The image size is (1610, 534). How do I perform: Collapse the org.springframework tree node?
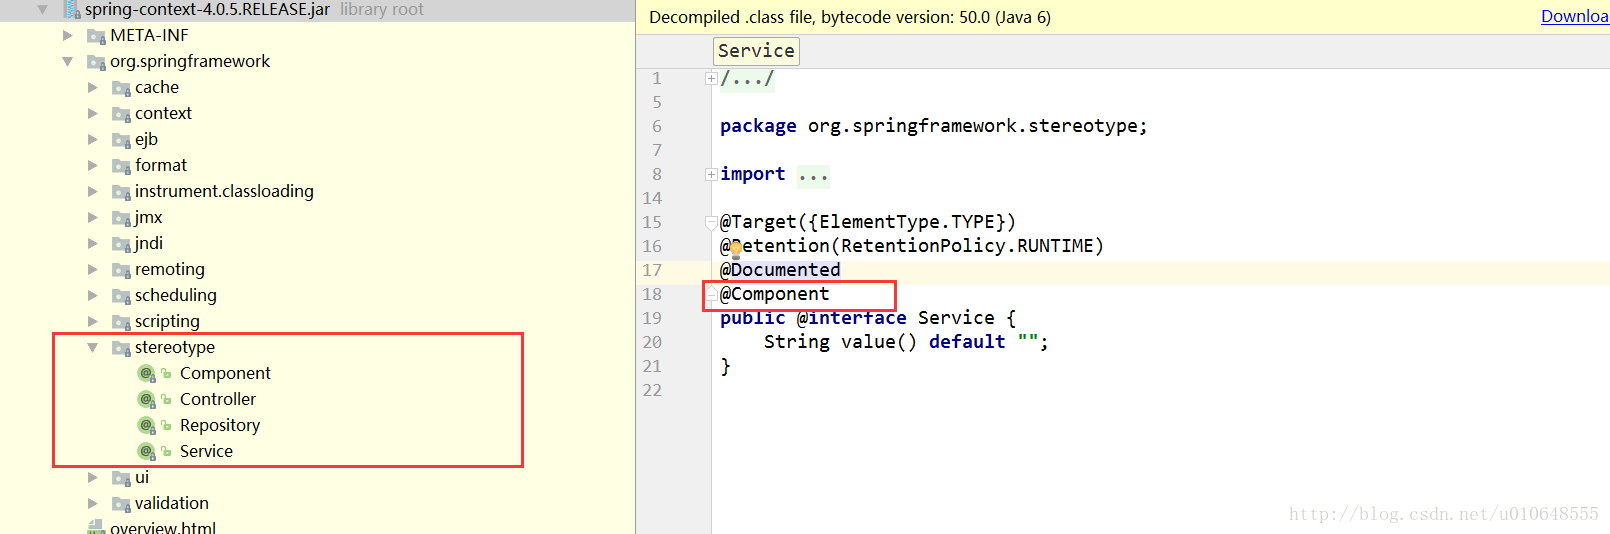point(68,61)
